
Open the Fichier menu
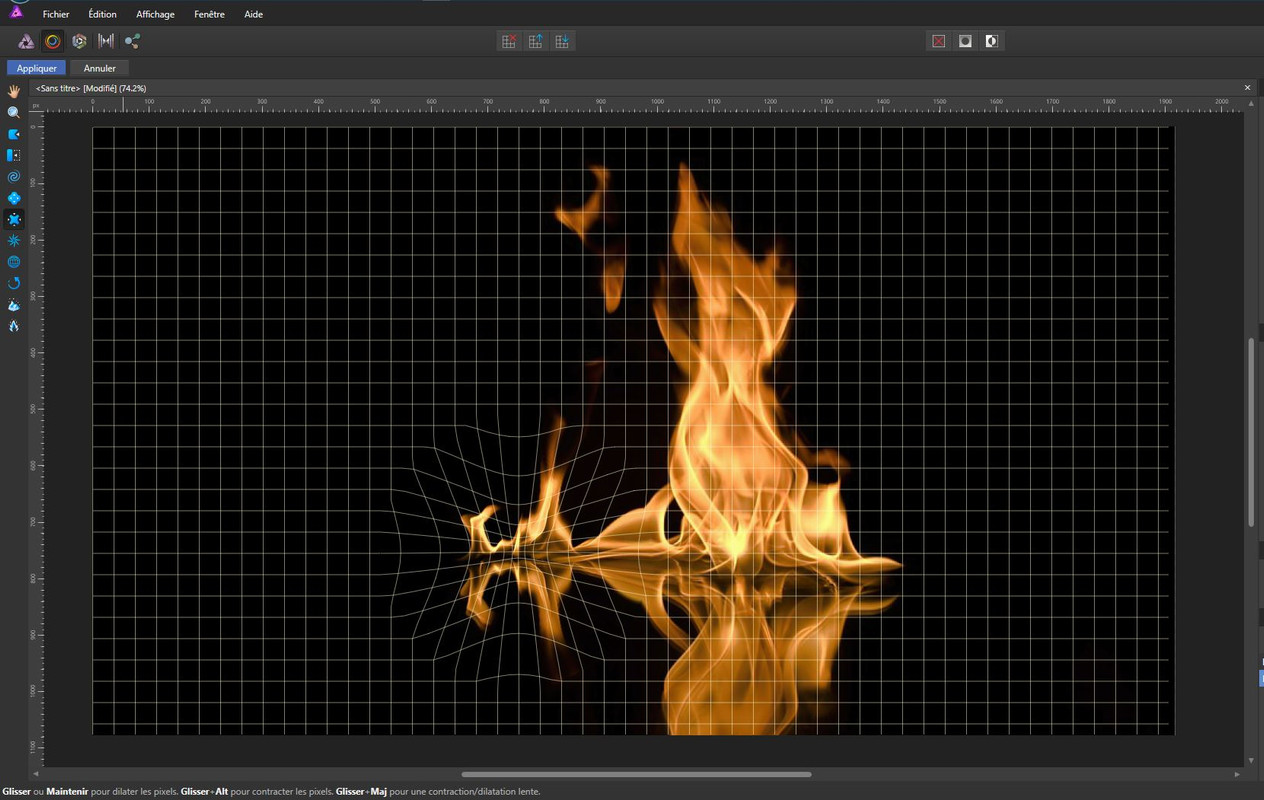click(56, 14)
